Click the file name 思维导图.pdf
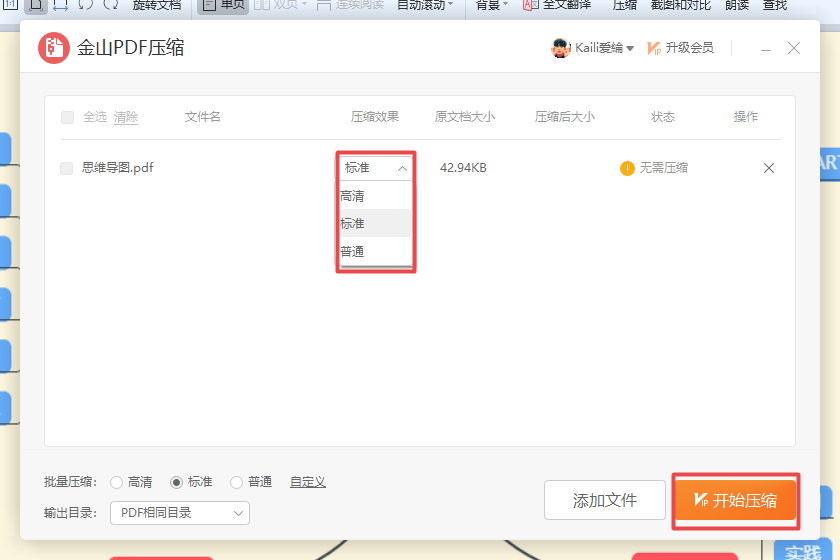 (117, 168)
